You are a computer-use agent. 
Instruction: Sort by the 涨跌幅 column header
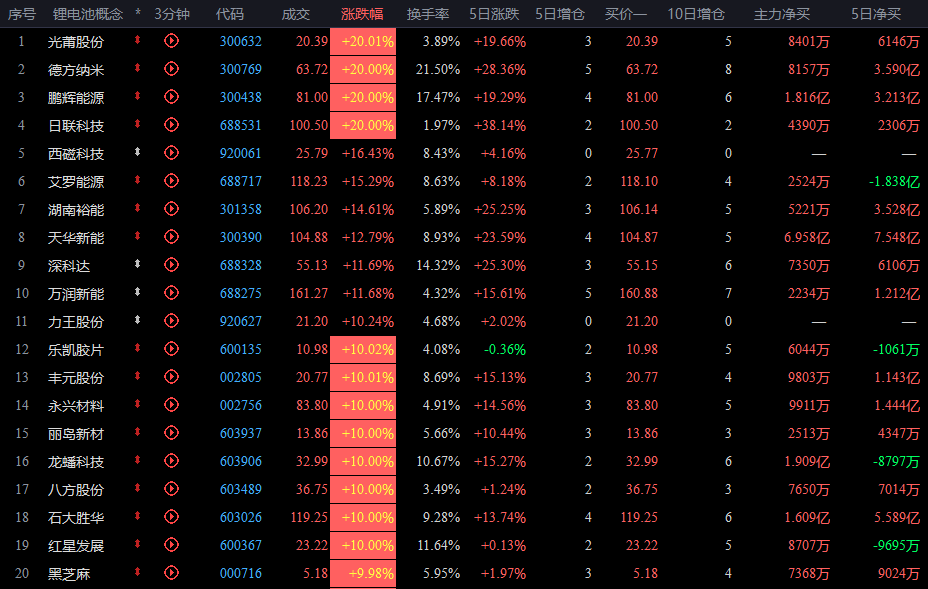362,14
